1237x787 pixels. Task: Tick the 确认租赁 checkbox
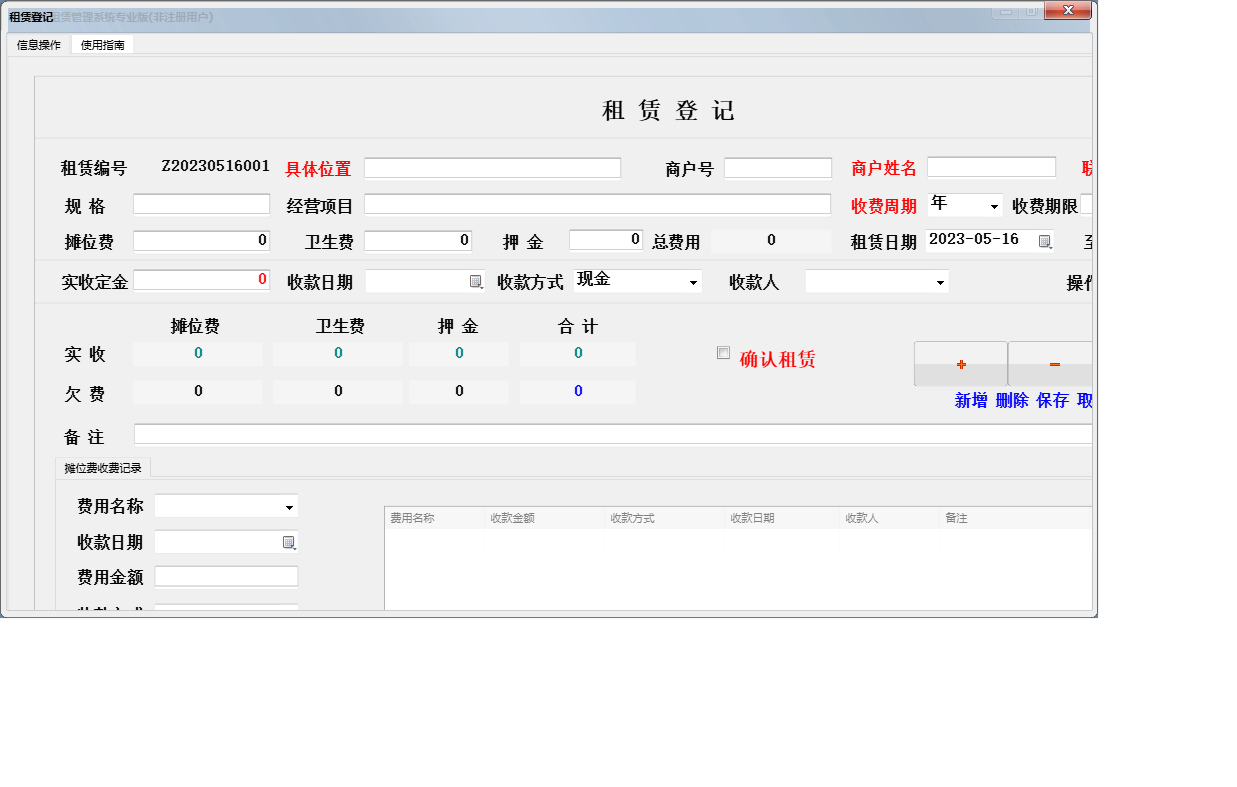tap(723, 352)
